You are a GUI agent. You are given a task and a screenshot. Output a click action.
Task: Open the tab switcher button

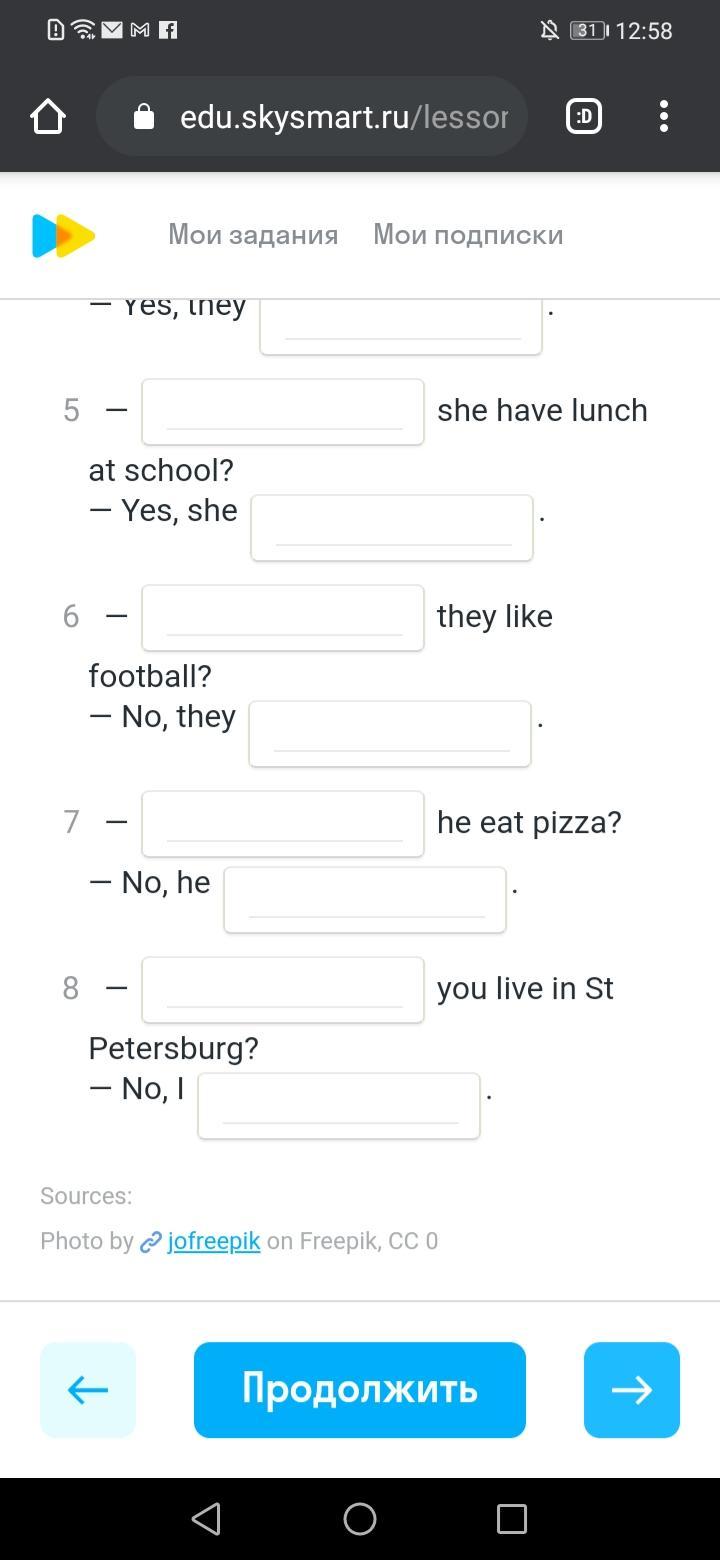tap(584, 117)
